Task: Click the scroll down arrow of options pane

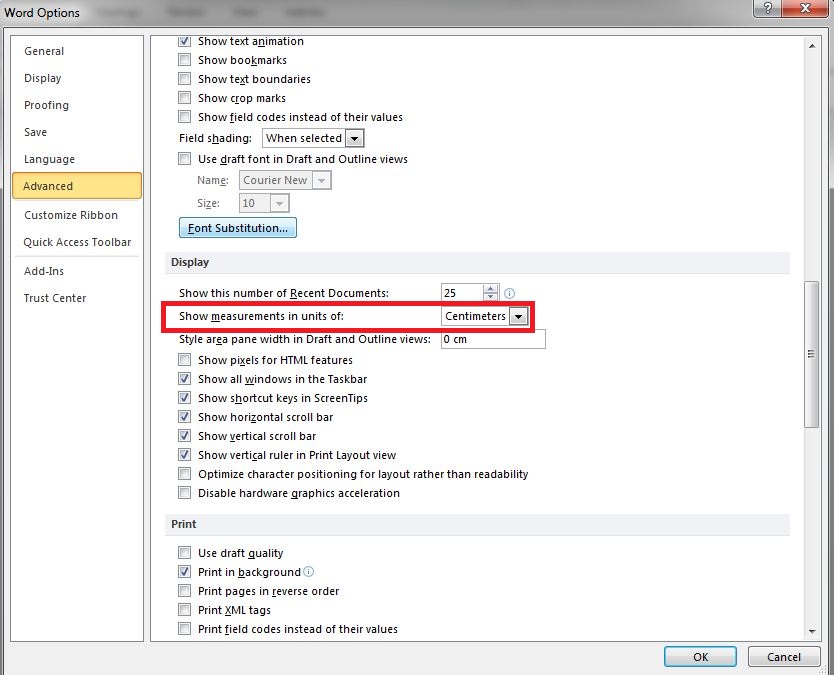Action: (x=812, y=631)
